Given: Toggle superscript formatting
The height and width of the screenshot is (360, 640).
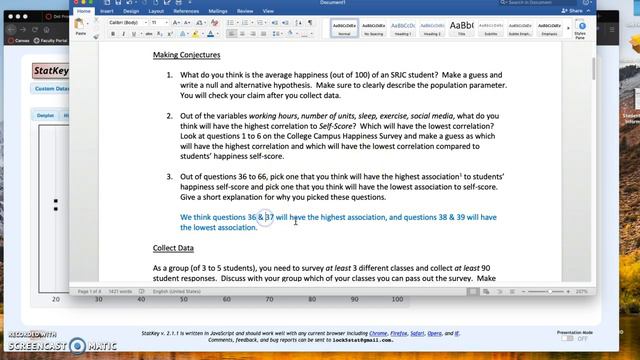Looking at the screenshot, I should (x=170, y=34).
